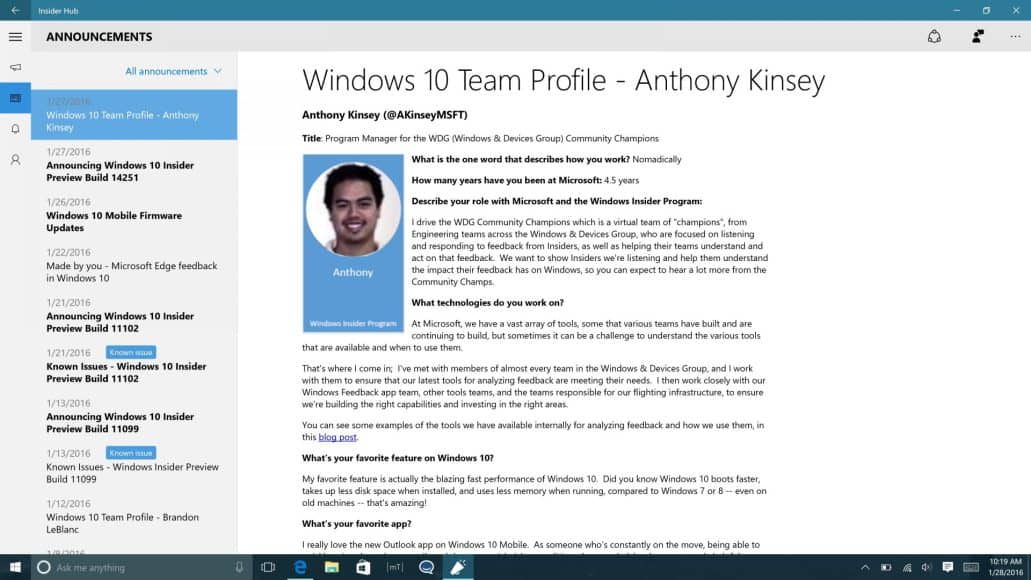Open the speech bubble app on the taskbar
This screenshot has width=1031, height=580.
click(x=426, y=567)
